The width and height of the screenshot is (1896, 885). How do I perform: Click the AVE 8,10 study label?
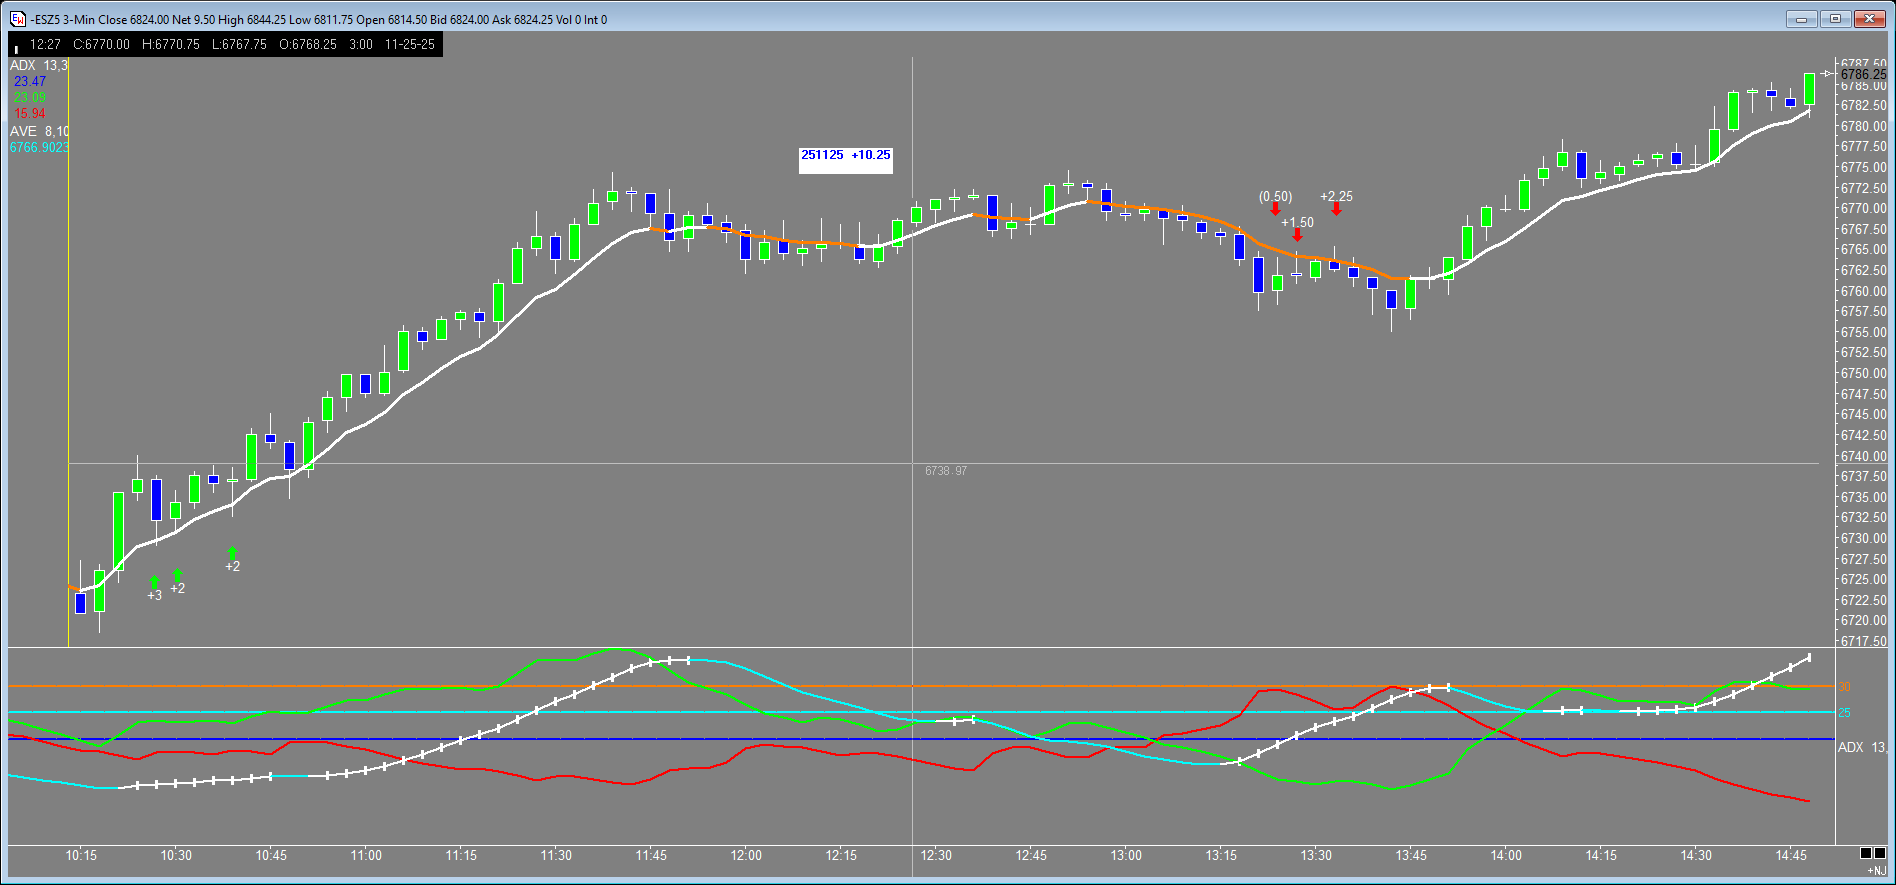(x=39, y=131)
